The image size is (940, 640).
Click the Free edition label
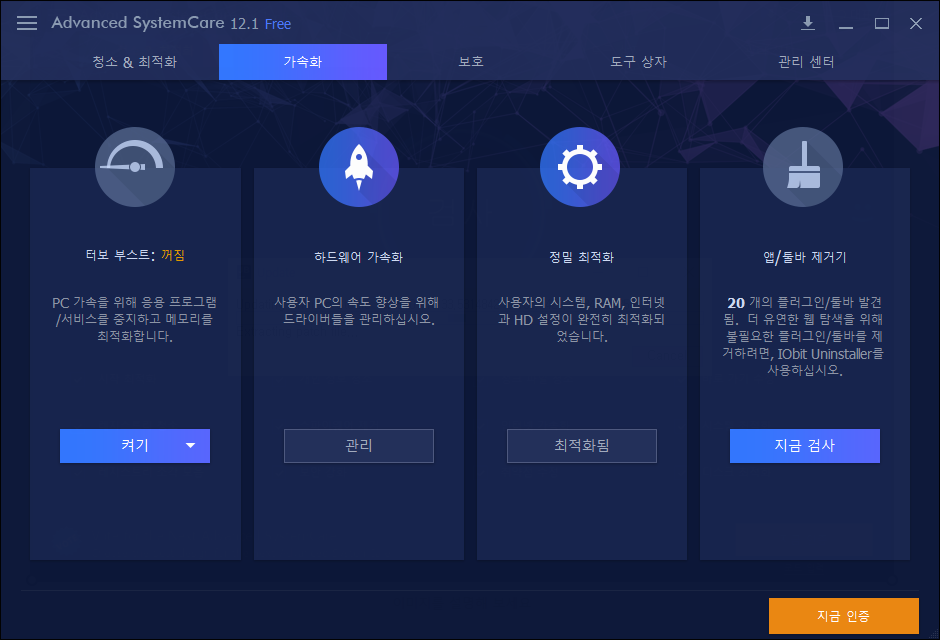278,24
